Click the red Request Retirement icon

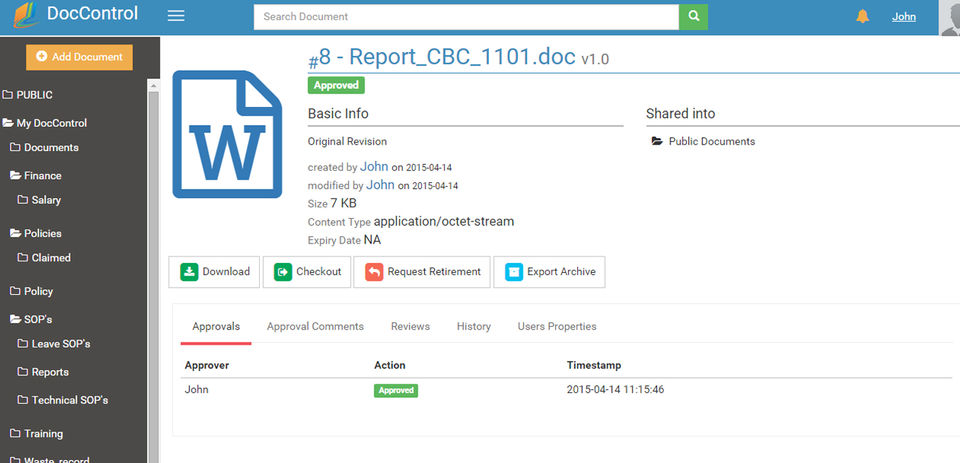tap(374, 272)
